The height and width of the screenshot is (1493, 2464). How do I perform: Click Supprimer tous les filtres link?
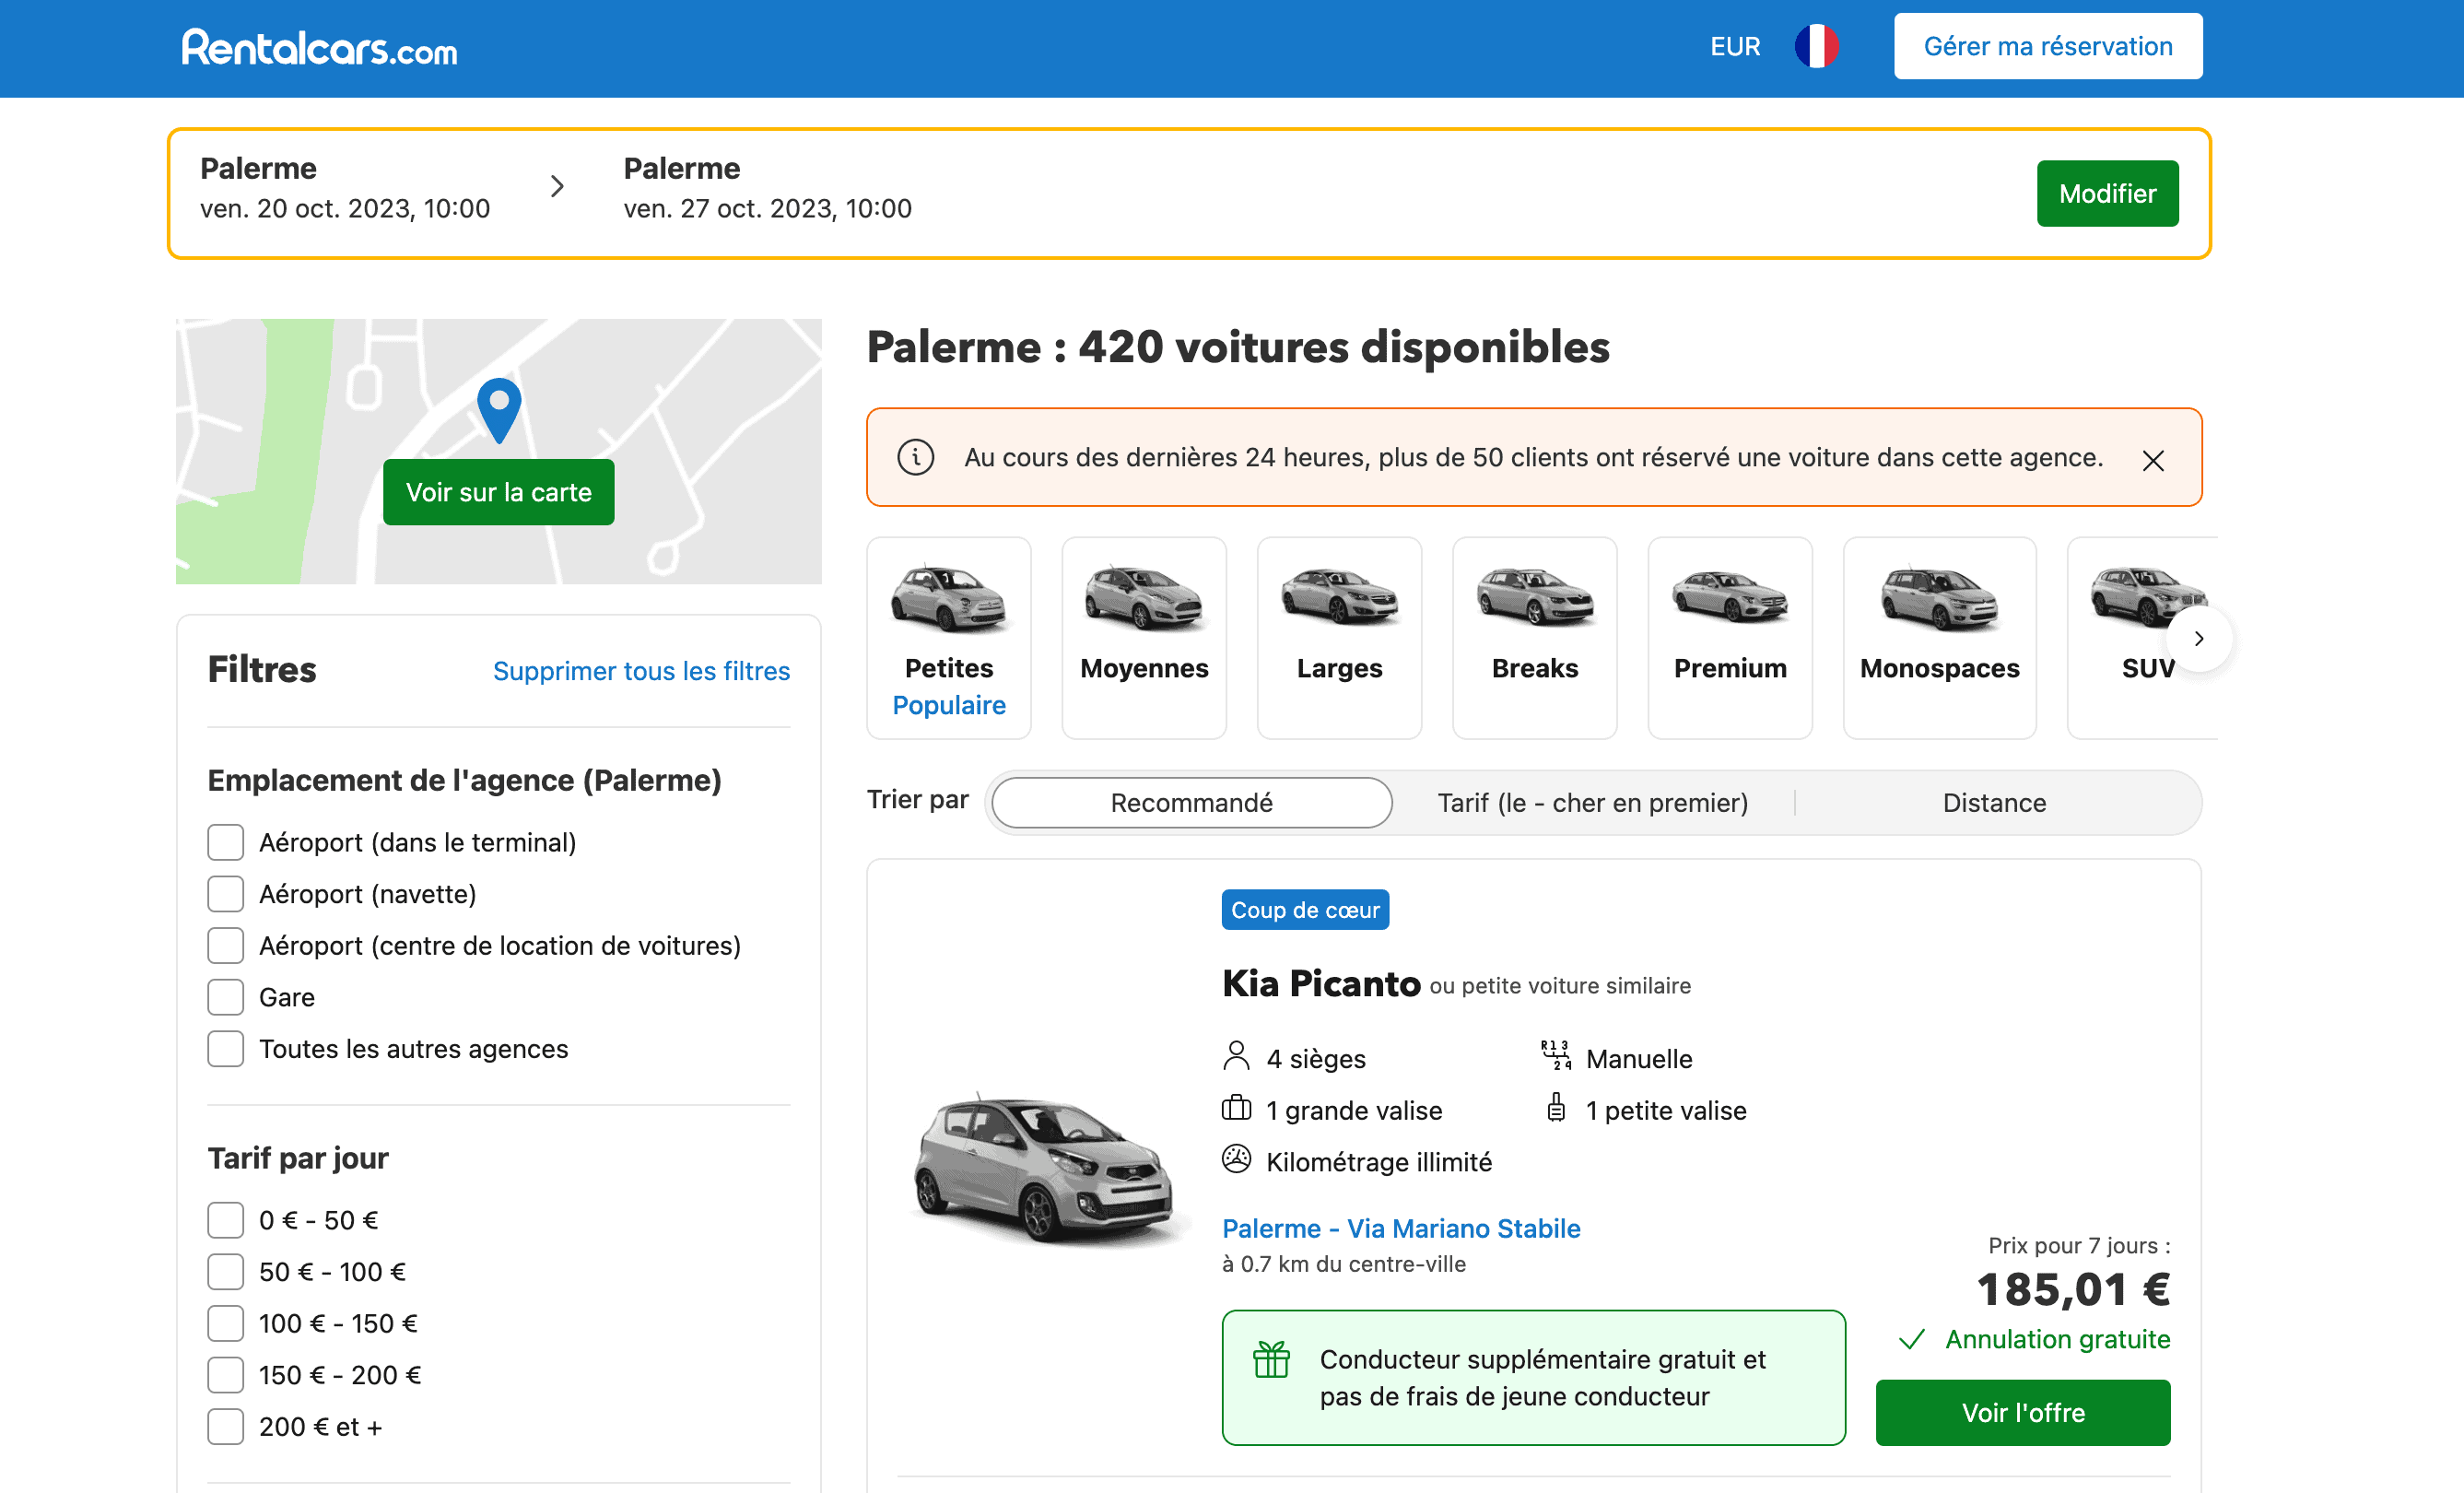click(x=641, y=670)
